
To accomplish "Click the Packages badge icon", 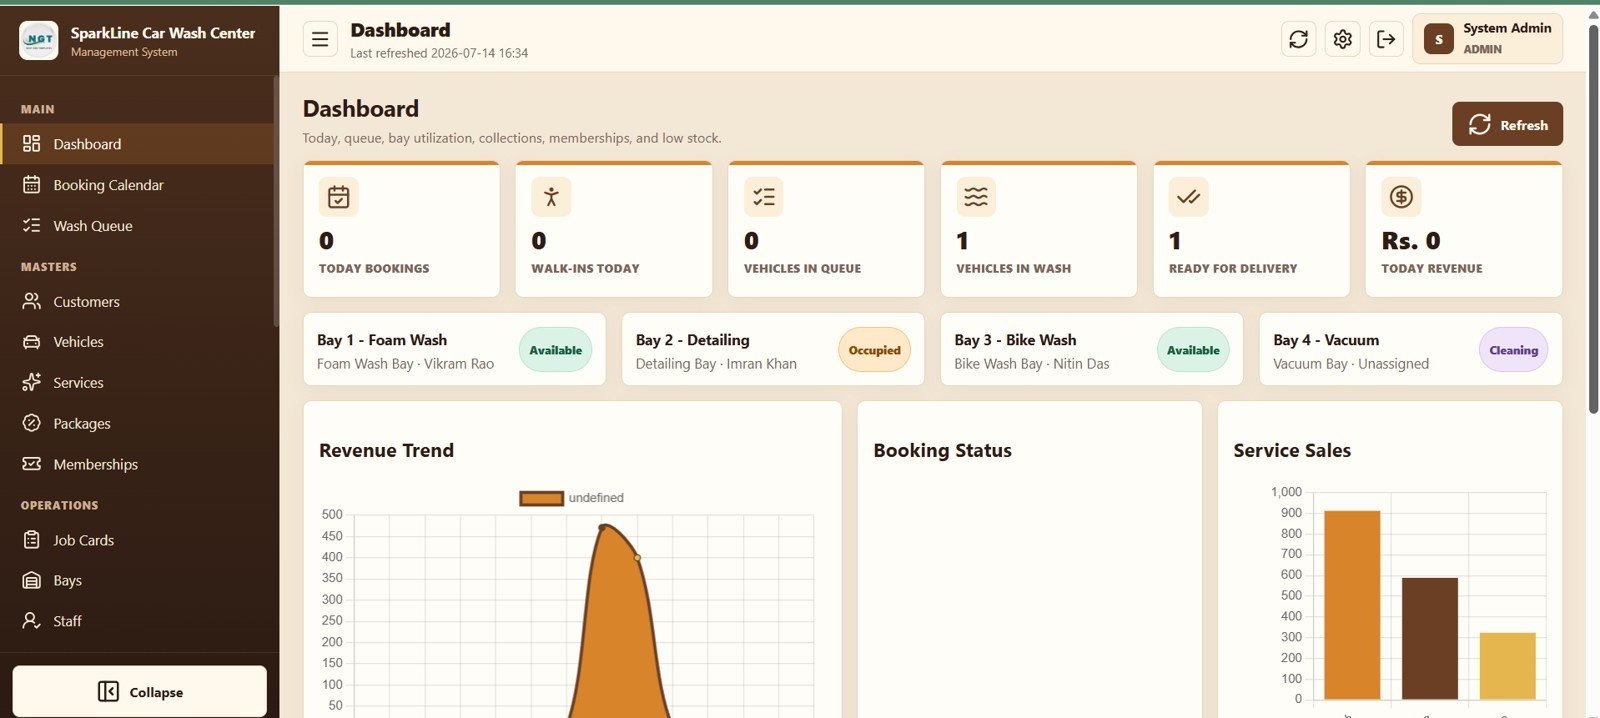I will tap(32, 423).
